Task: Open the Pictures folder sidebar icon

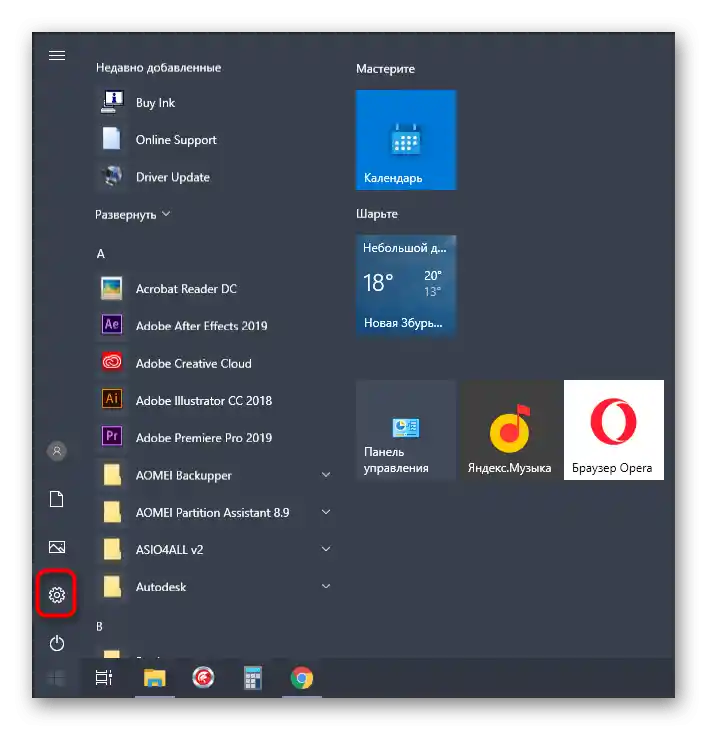Action: tap(57, 547)
